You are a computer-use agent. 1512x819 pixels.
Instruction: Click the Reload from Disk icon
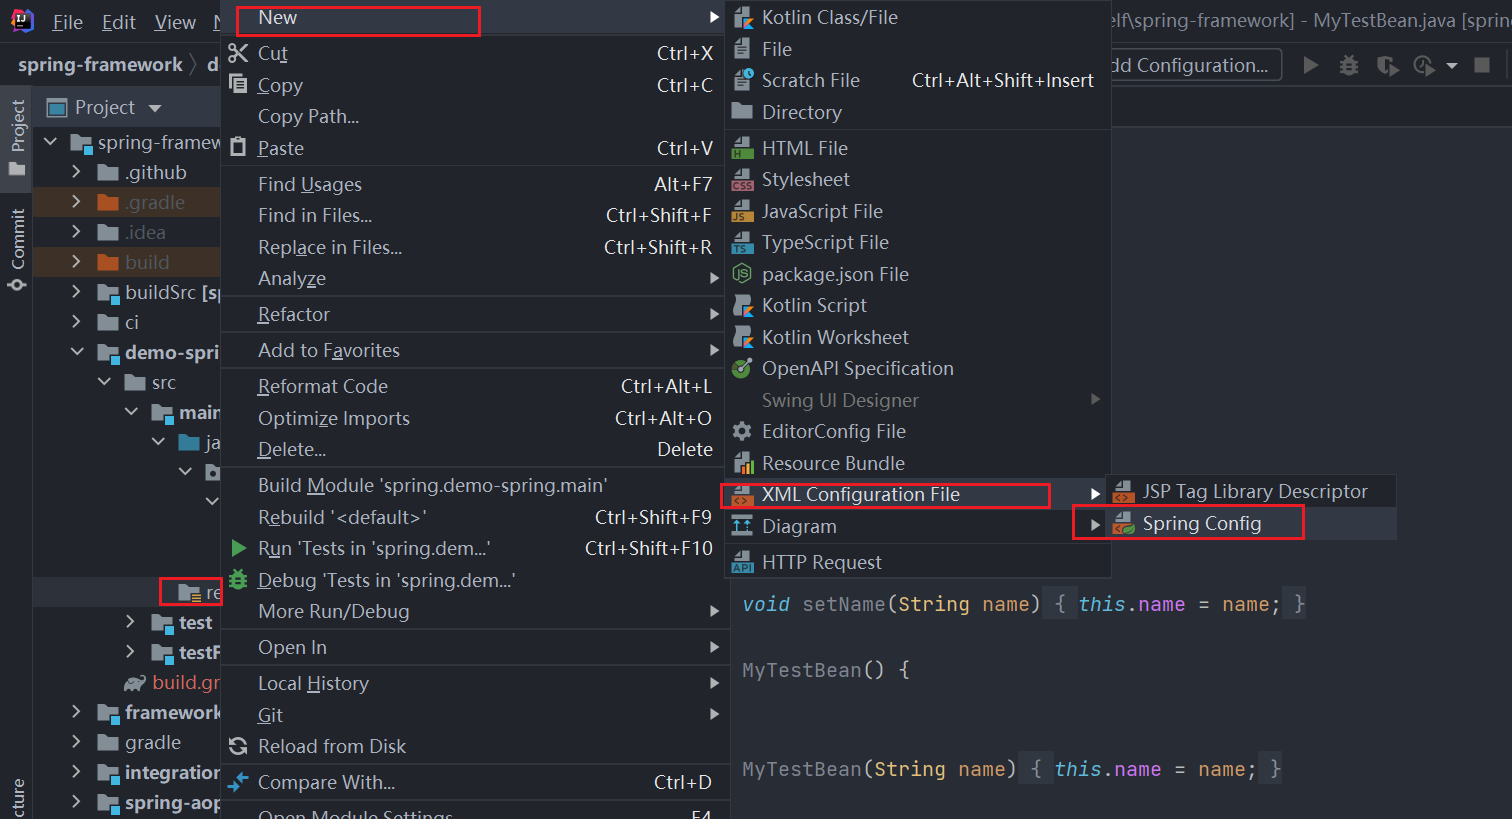(x=238, y=746)
